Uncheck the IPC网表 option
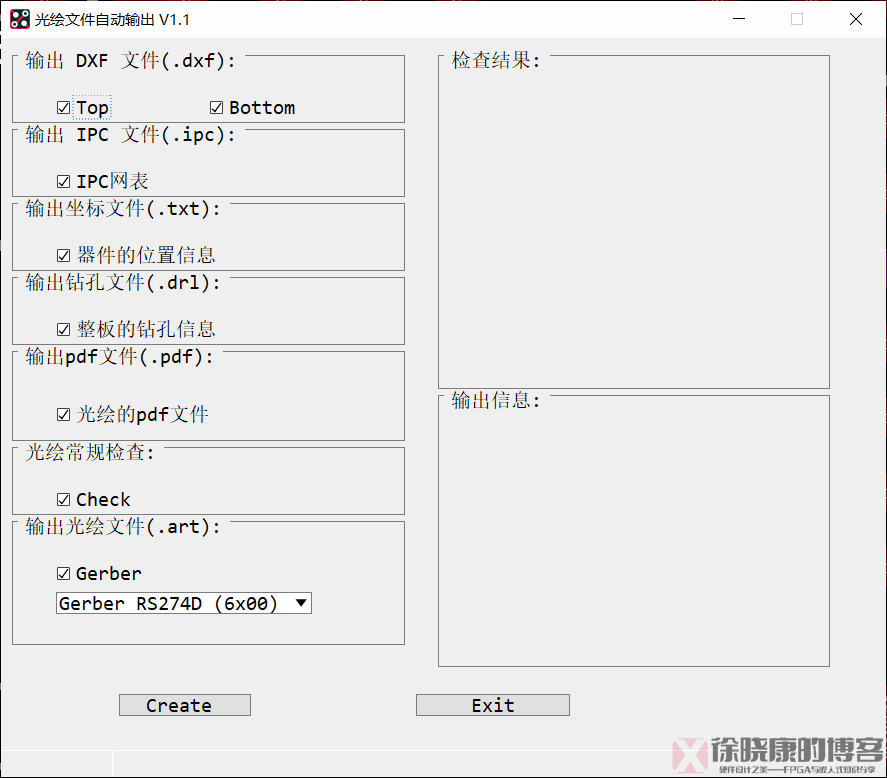Screen dimensions: 887x778 (x=64, y=182)
